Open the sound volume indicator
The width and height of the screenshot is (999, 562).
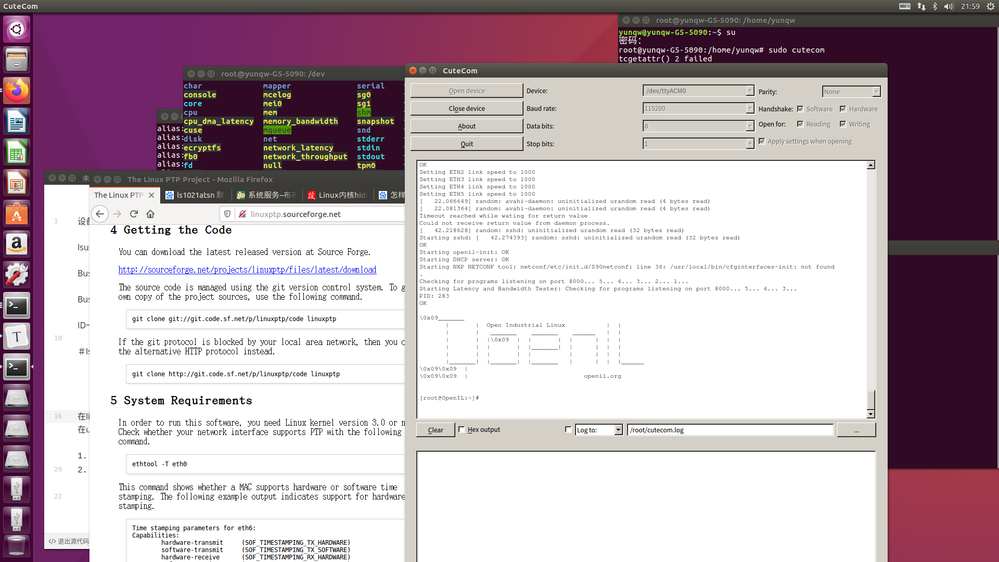point(949,6)
